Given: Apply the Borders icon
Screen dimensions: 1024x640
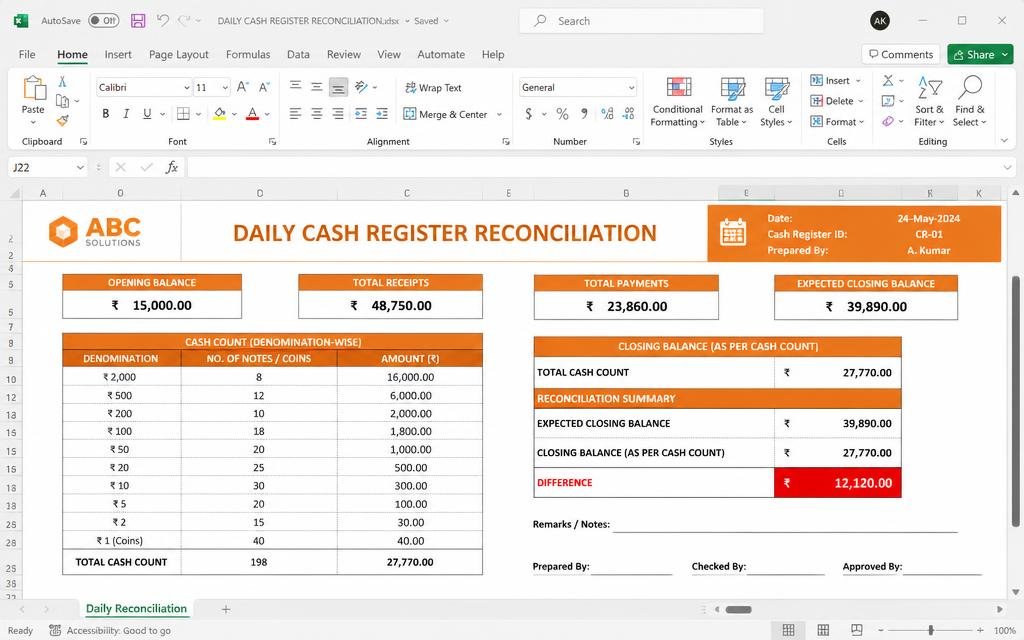Looking at the screenshot, I should (x=184, y=114).
